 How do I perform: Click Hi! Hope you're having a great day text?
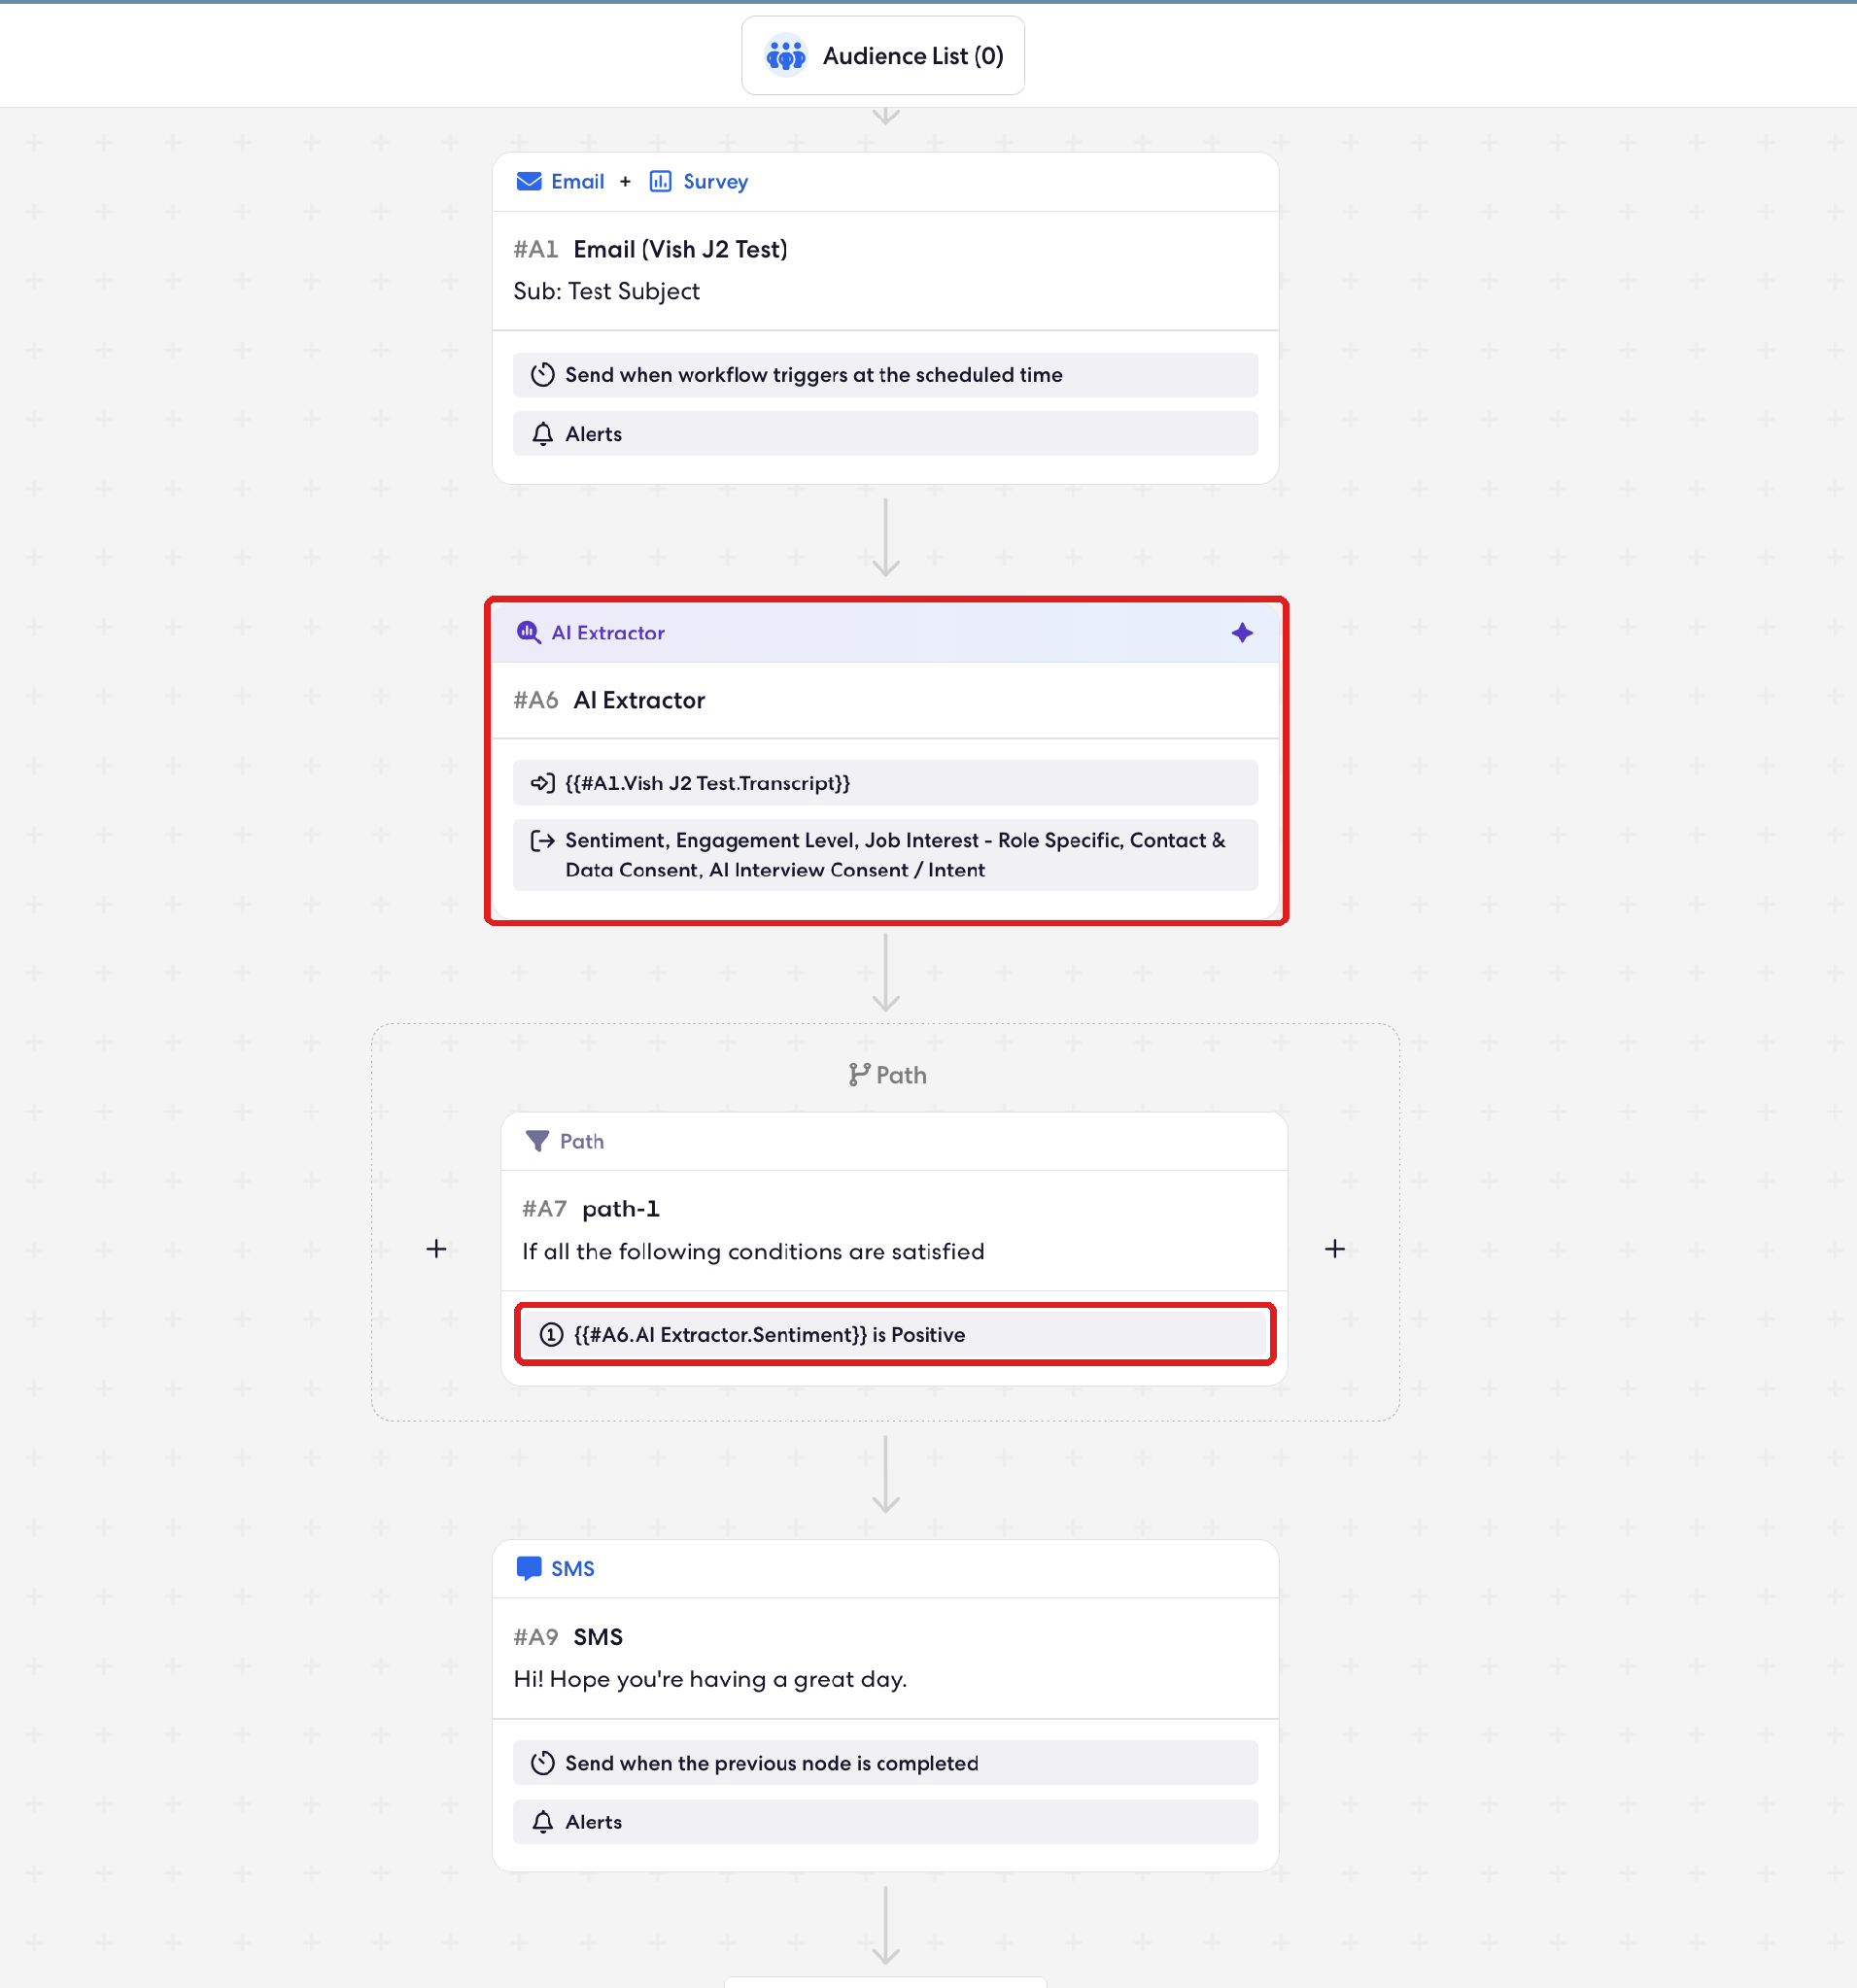(x=710, y=1679)
